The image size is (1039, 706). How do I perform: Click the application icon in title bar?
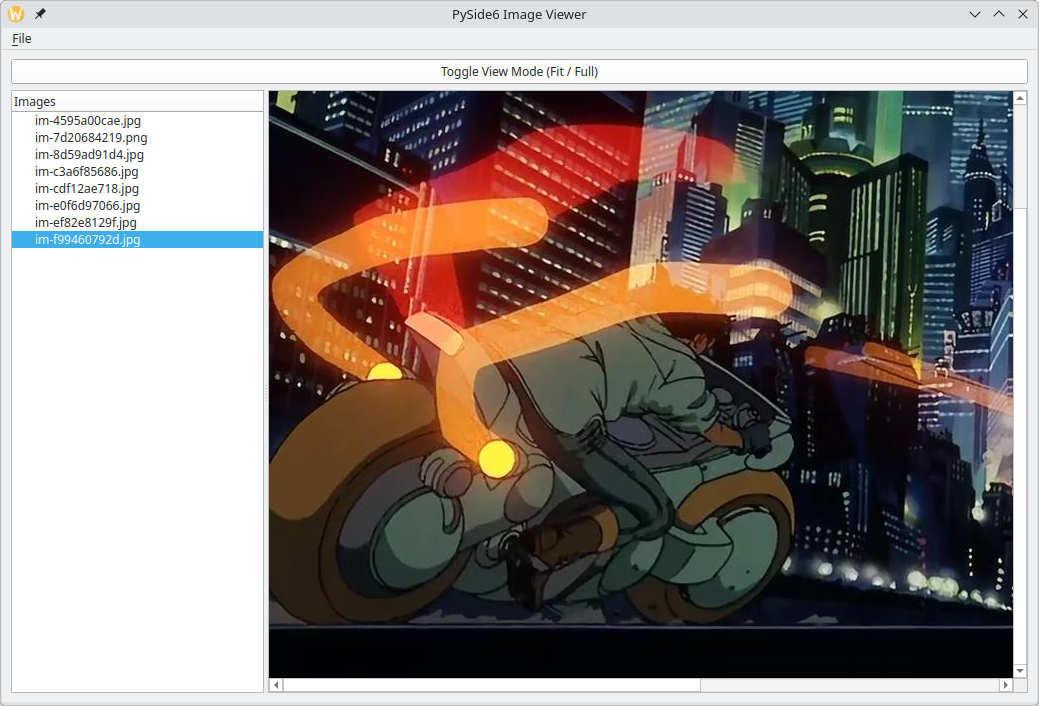tap(16, 14)
